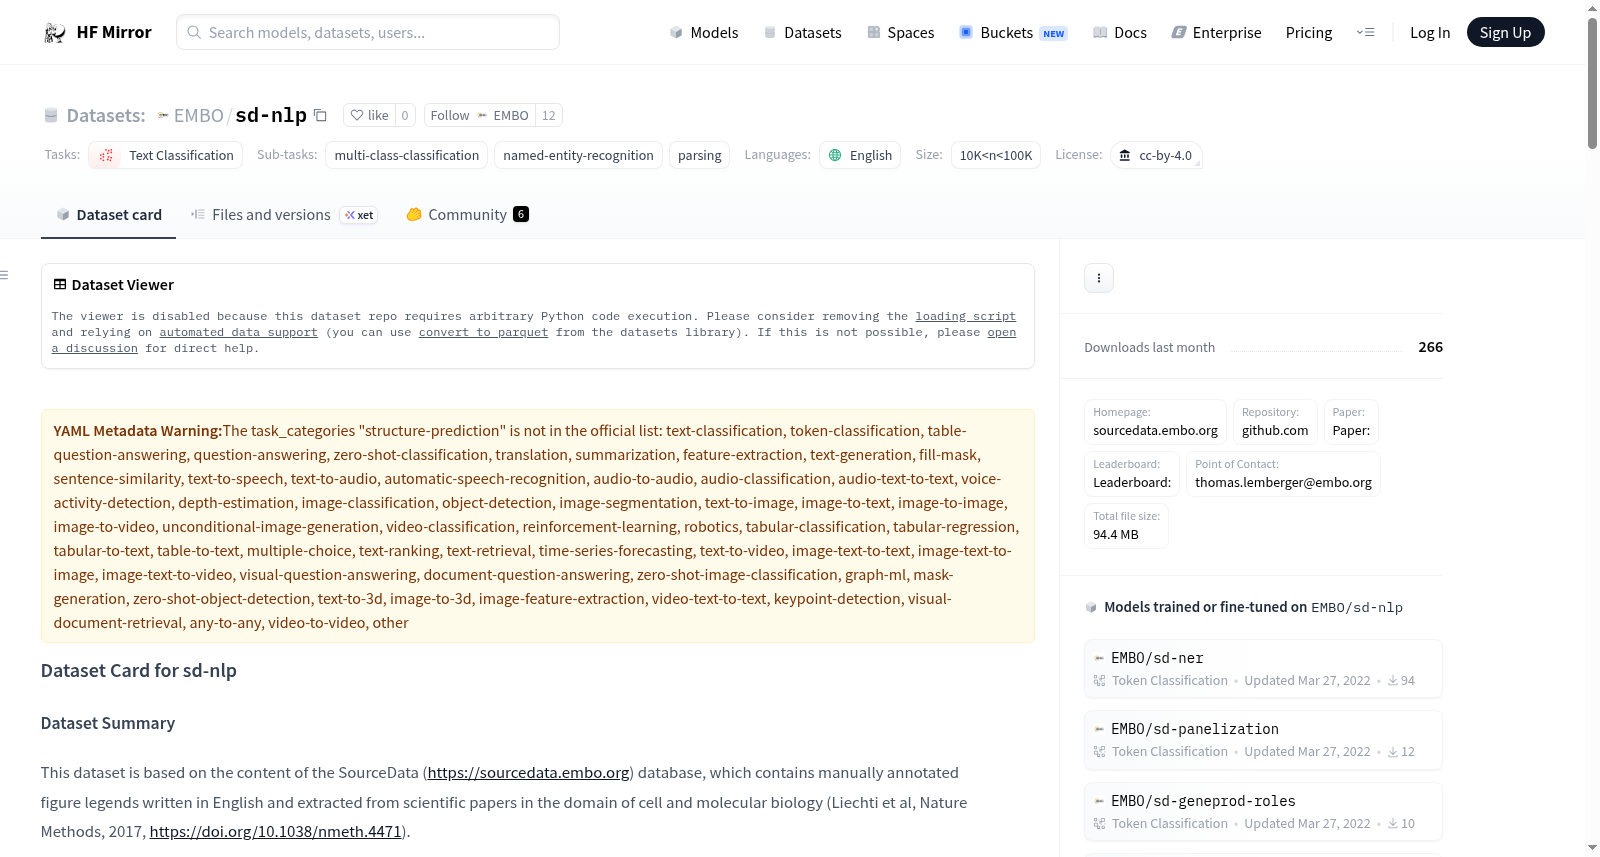Open the Pricing page
The height and width of the screenshot is (857, 1600).
click(x=1309, y=33)
